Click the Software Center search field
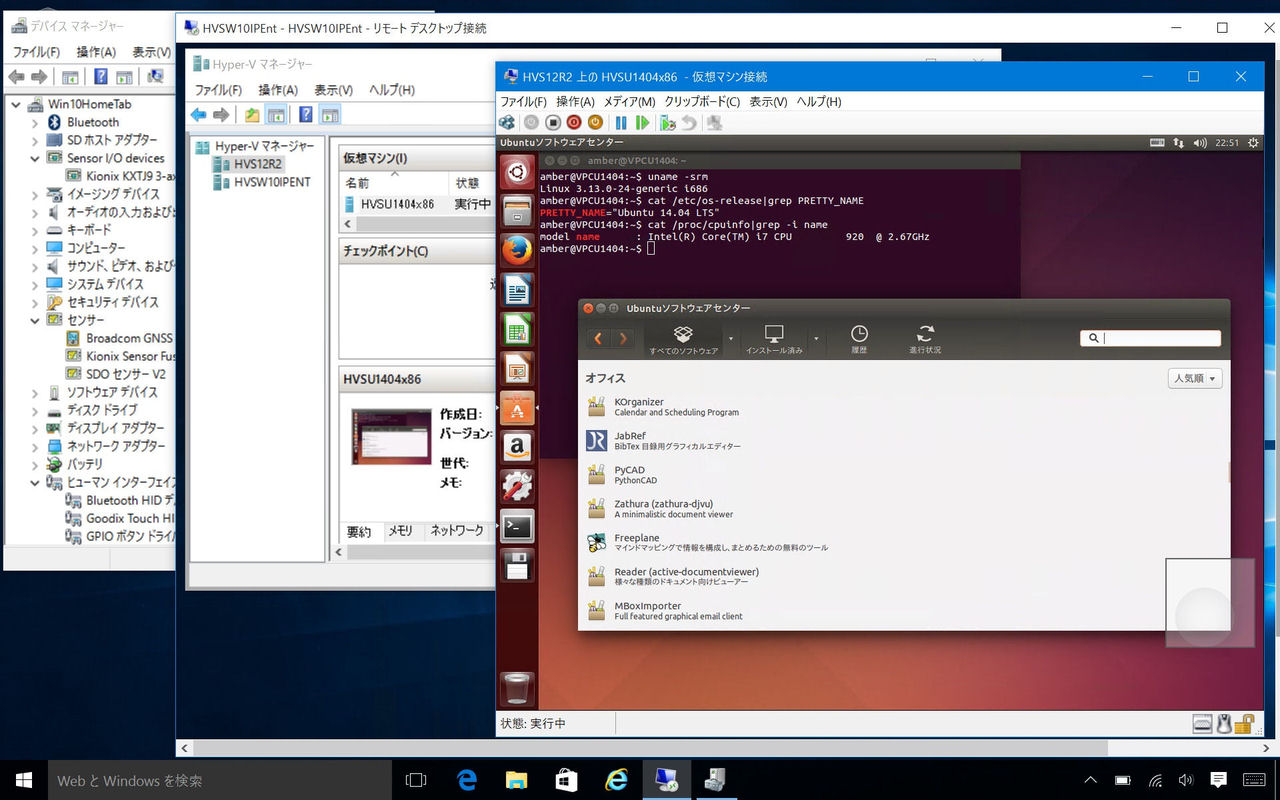1280x800 pixels. pyautogui.click(x=1150, y=338)
